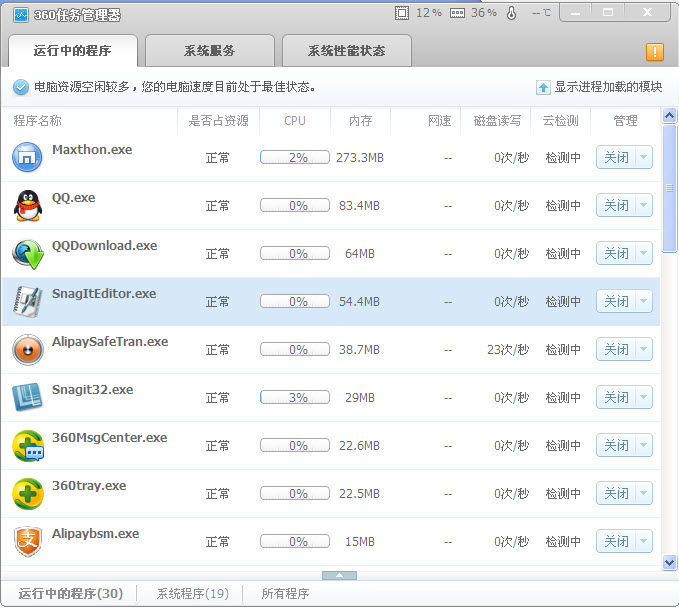Click the 360MsgCenter.exe icon
679x609 pixels.
click(x=28, y=446)
